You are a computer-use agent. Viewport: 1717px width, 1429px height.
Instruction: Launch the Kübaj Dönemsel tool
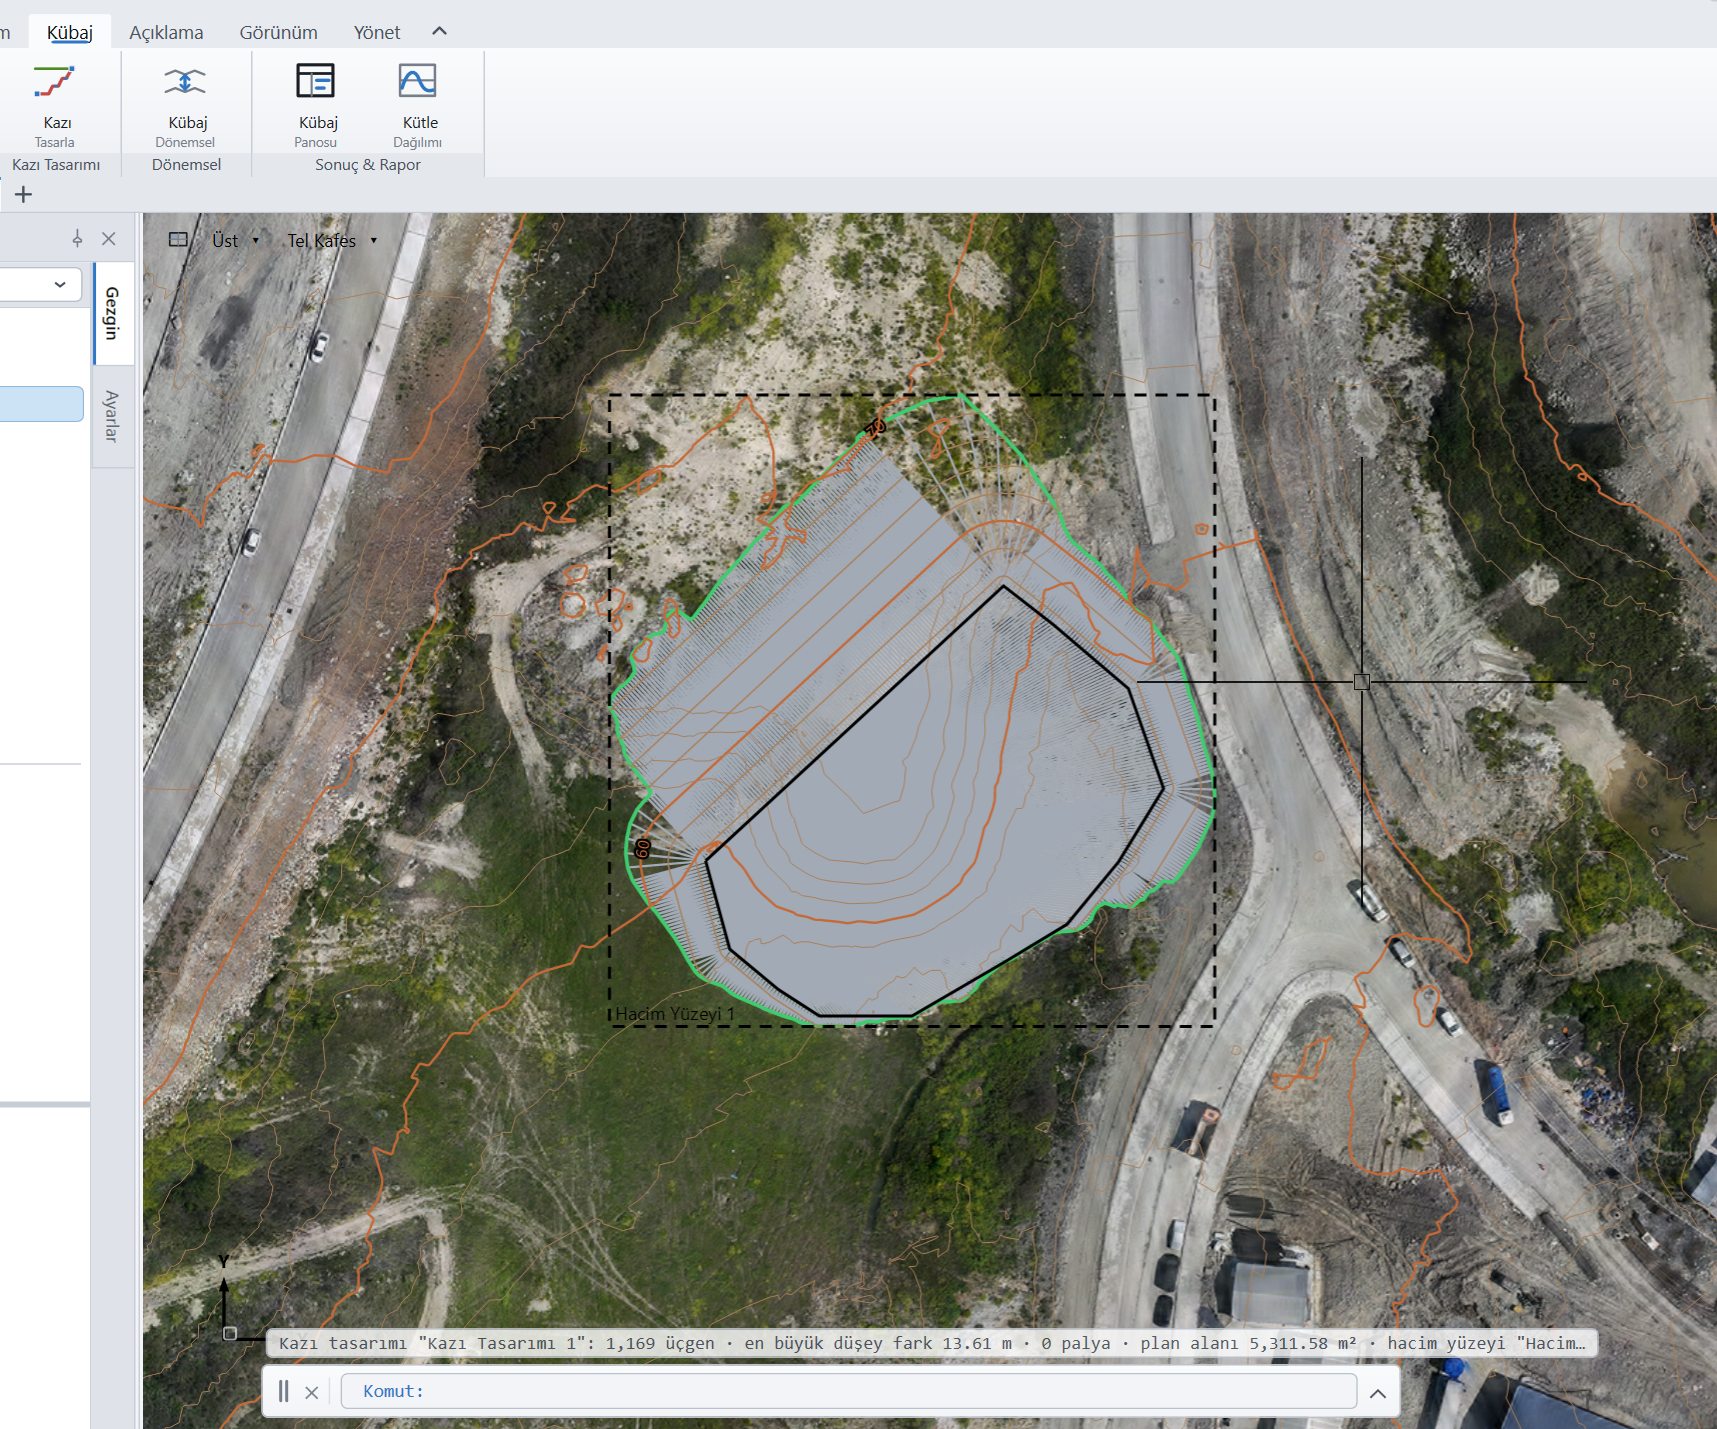(x=186, y=105)
